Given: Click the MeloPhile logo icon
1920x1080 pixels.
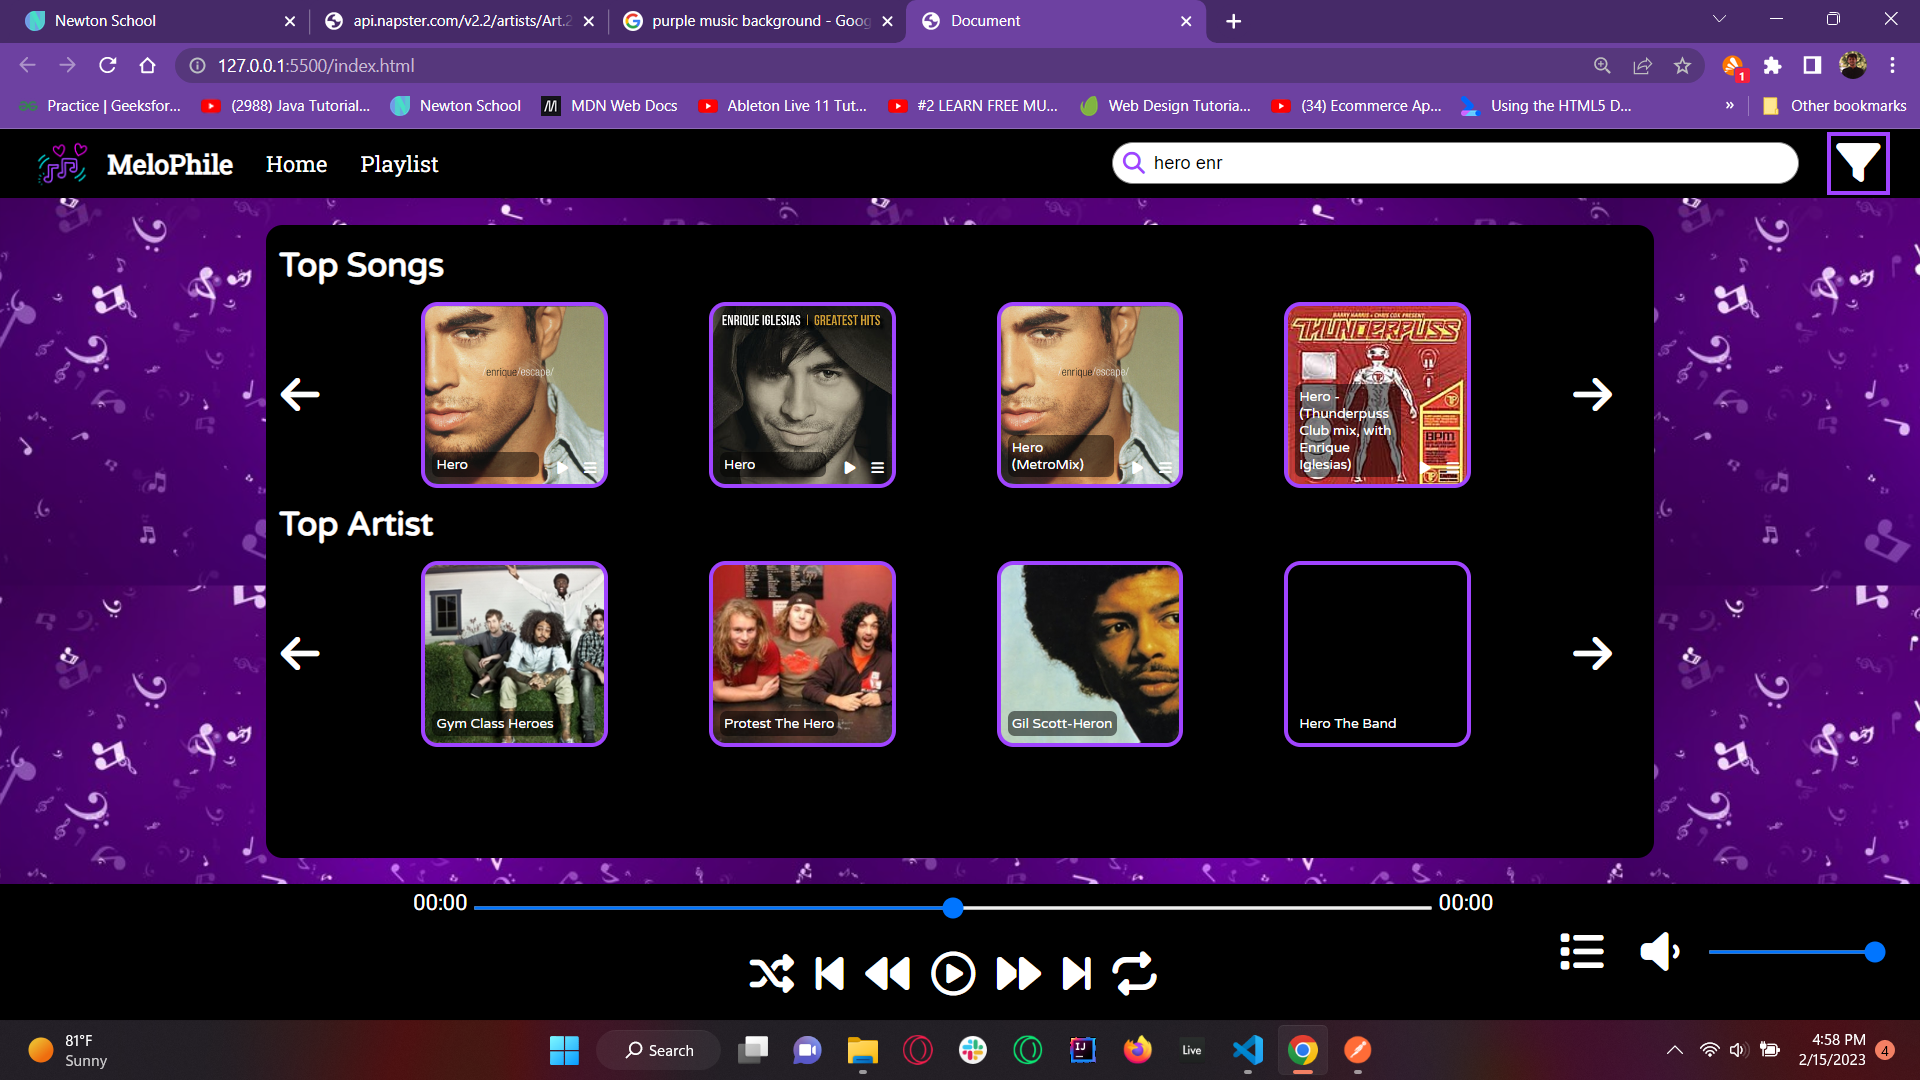Looking at the screenshot, I should (x=62, y=163).
